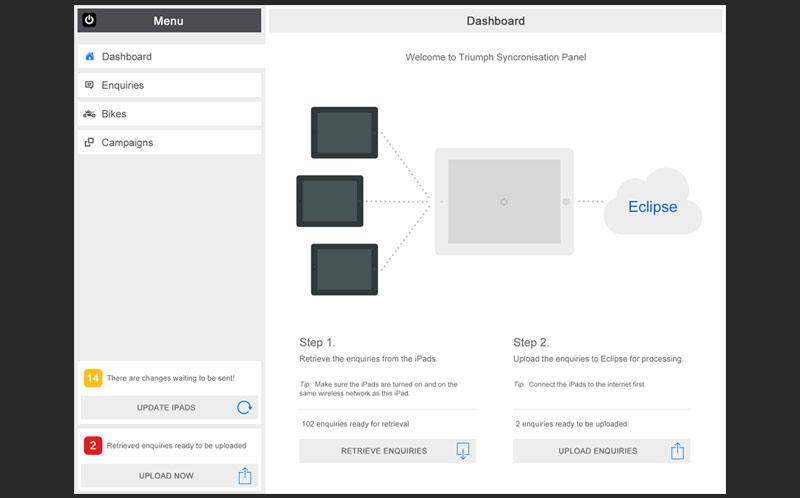Image resolution: width=800 pixels, height=498 pixels.
Task: Click the download icon on Retrieve Enquiries
Action: [462, 451]
